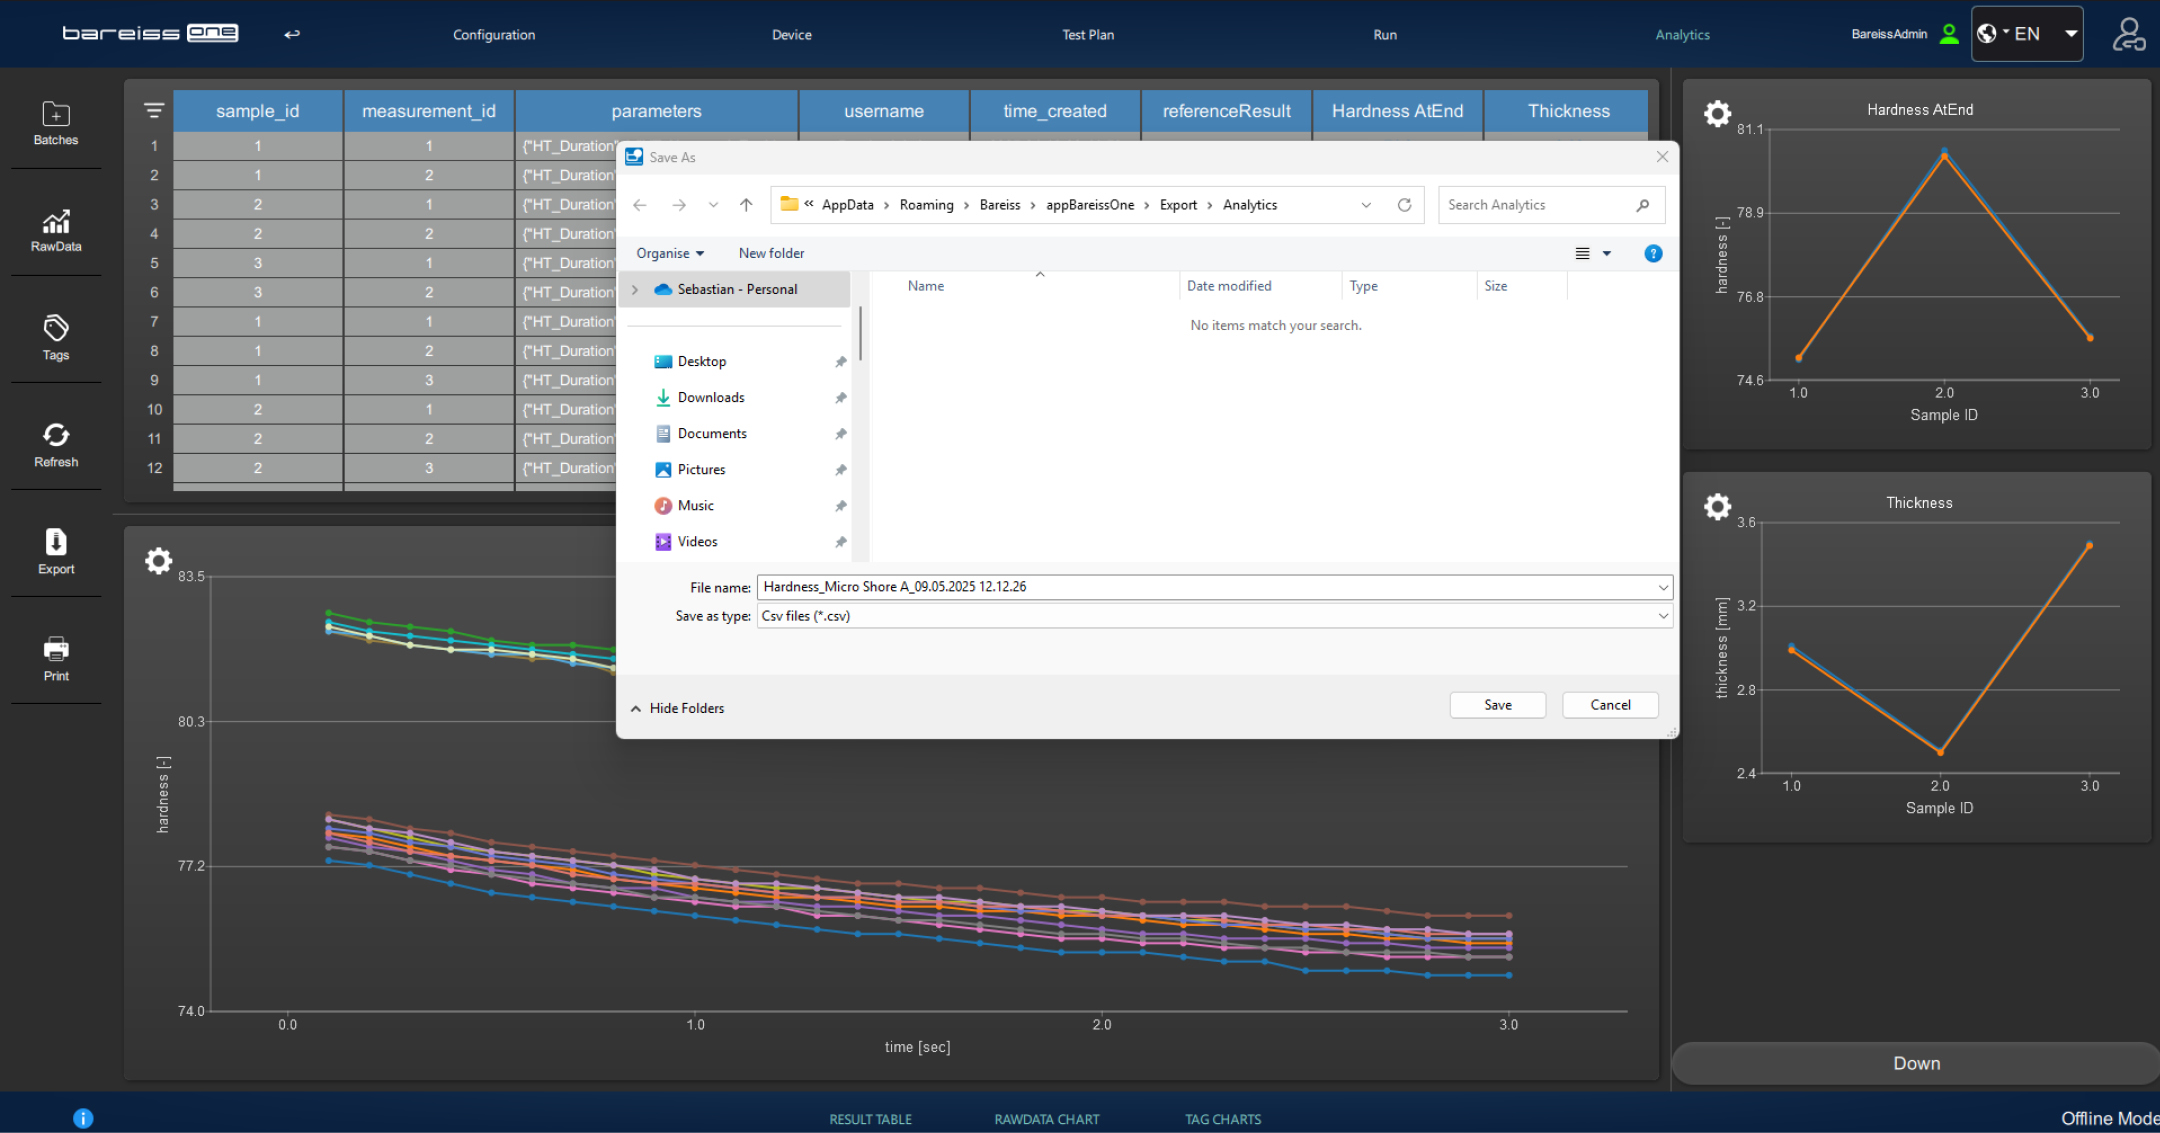Open the Save as type combo box
Screen dimensions: 2160x1133
coord(1214,616)
